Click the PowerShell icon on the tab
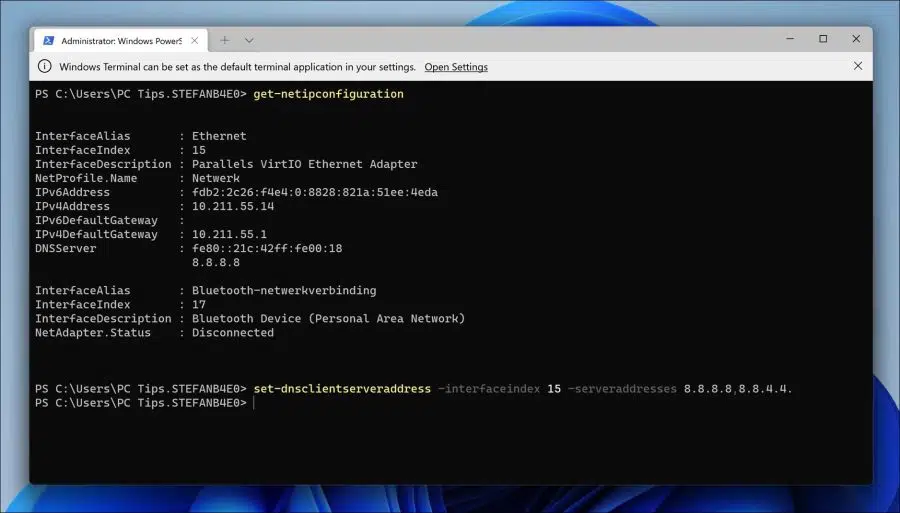Screen dimensions: 900x513 tap(49, 41)
